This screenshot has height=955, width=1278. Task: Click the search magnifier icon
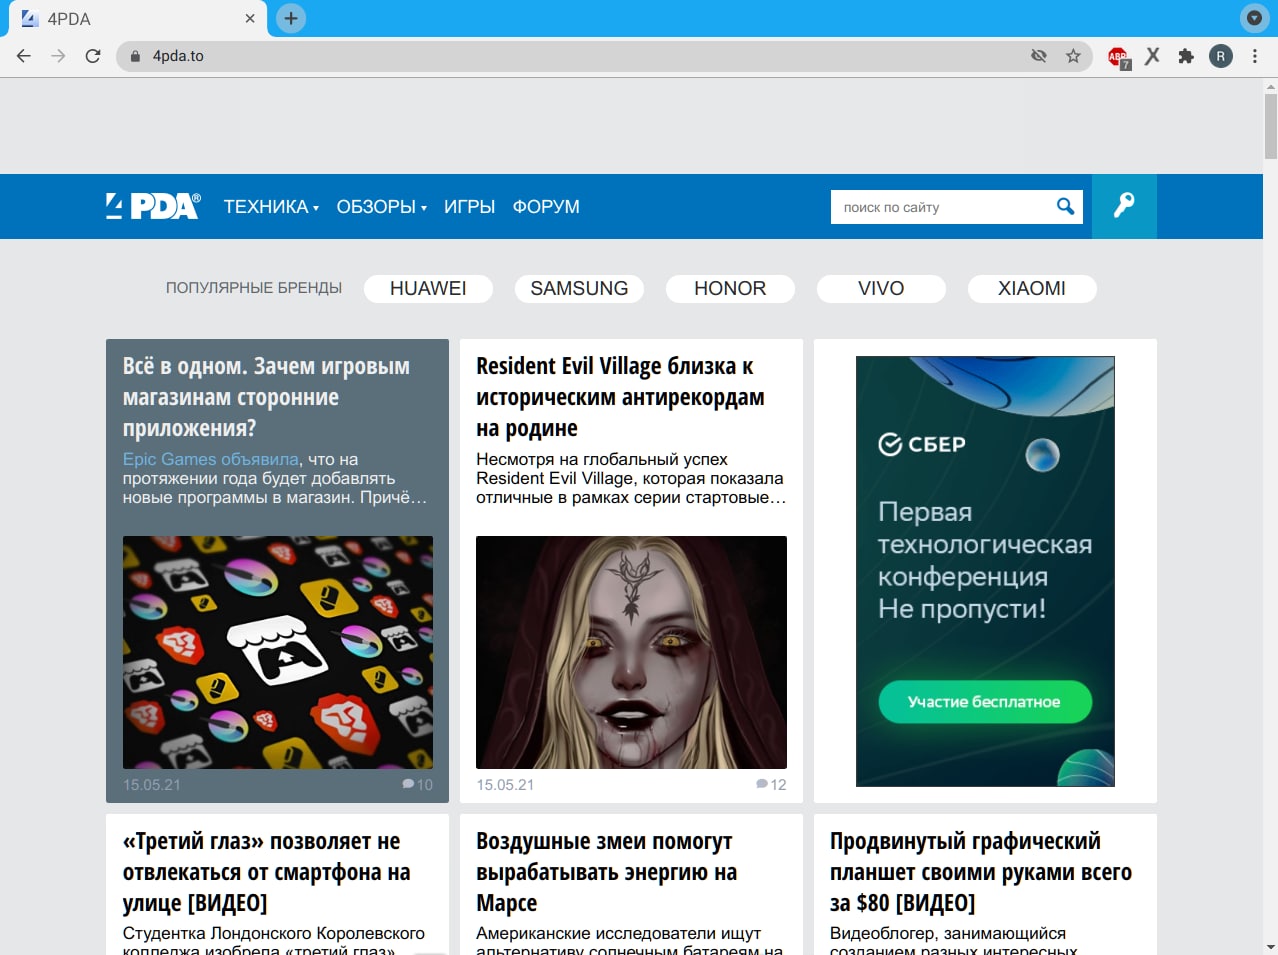point(1066,206)
